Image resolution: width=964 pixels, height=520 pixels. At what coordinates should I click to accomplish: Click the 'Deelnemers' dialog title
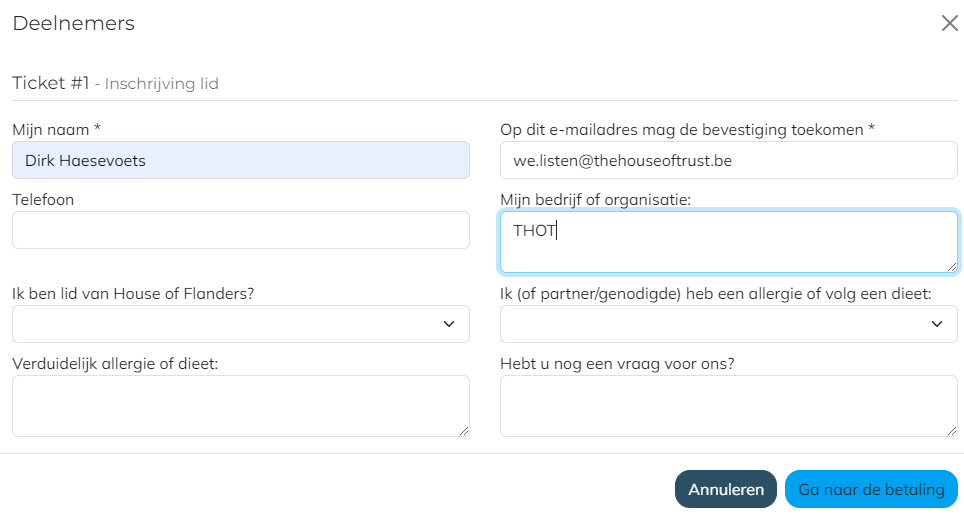click(x=73, y=23)
